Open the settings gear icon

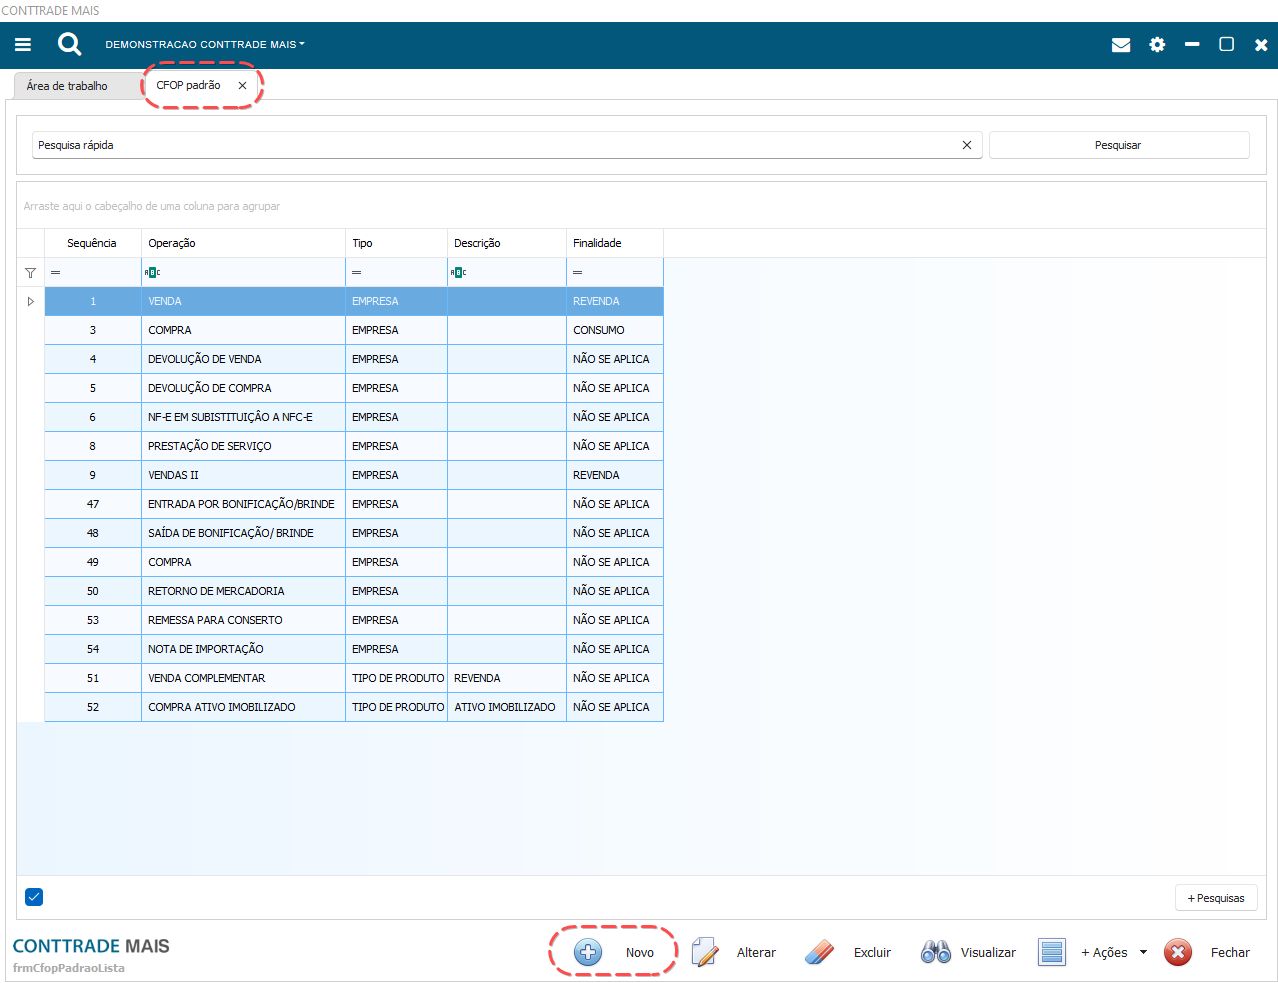[x=1157, y=45]
